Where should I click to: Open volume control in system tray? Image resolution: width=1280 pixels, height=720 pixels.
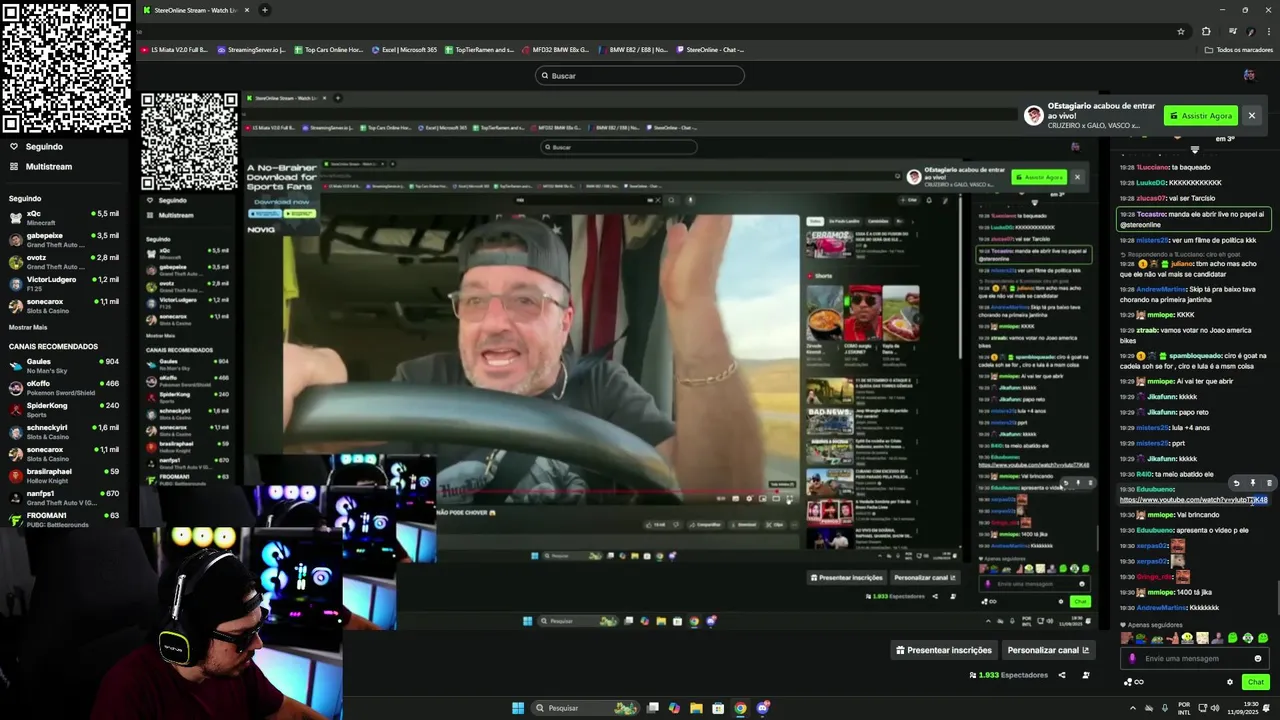(x=1215, y=708)
